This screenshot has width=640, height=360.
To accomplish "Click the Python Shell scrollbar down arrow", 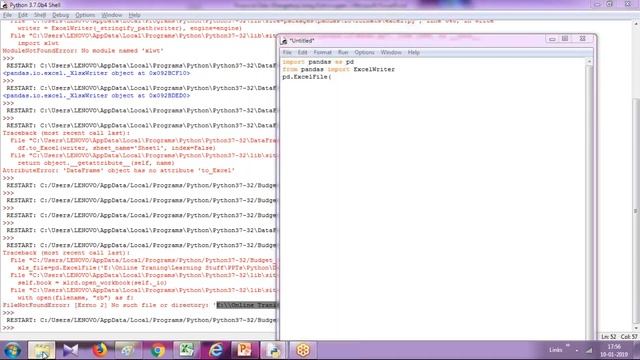I will click(x=636, y=328).
